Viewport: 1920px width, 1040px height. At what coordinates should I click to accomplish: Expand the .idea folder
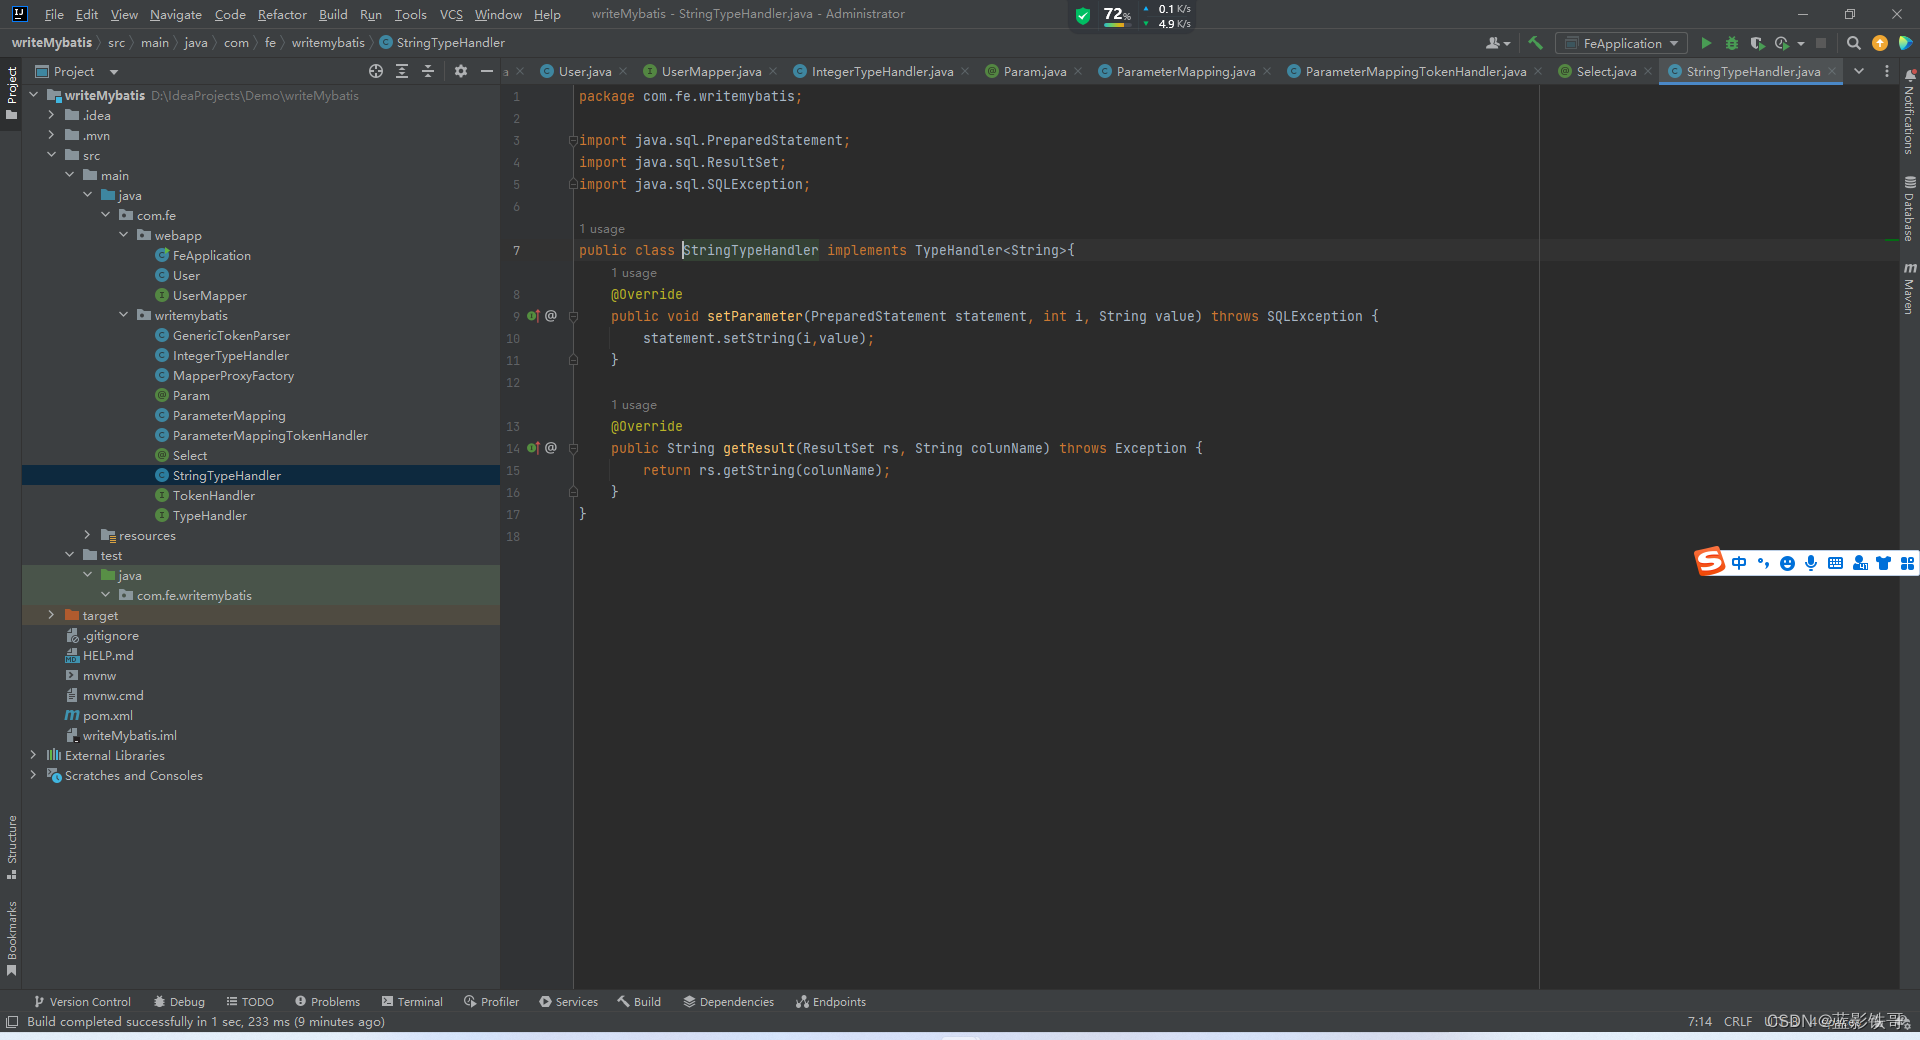[51, 115]
